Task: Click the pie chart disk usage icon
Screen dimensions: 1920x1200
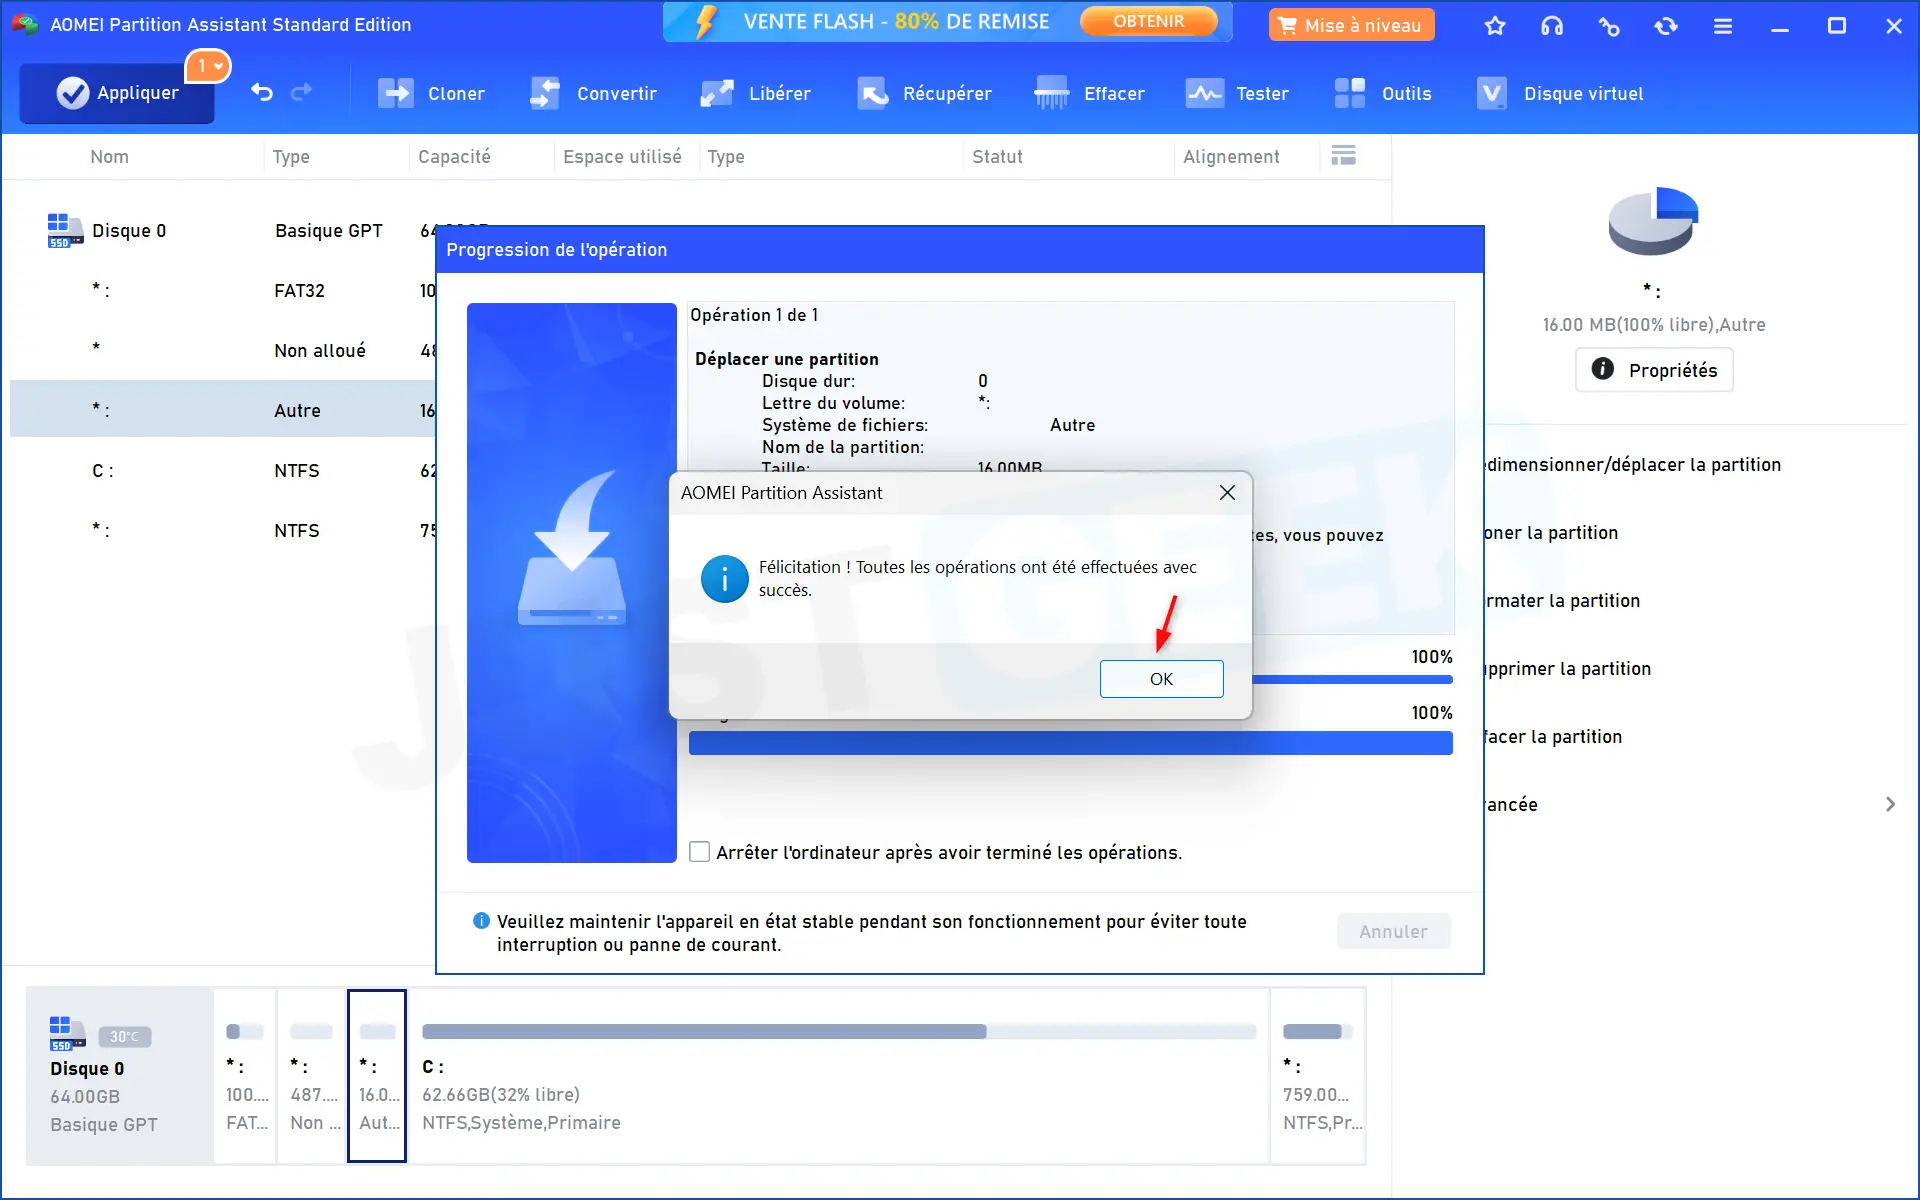Action: (x=1653, y=220)
